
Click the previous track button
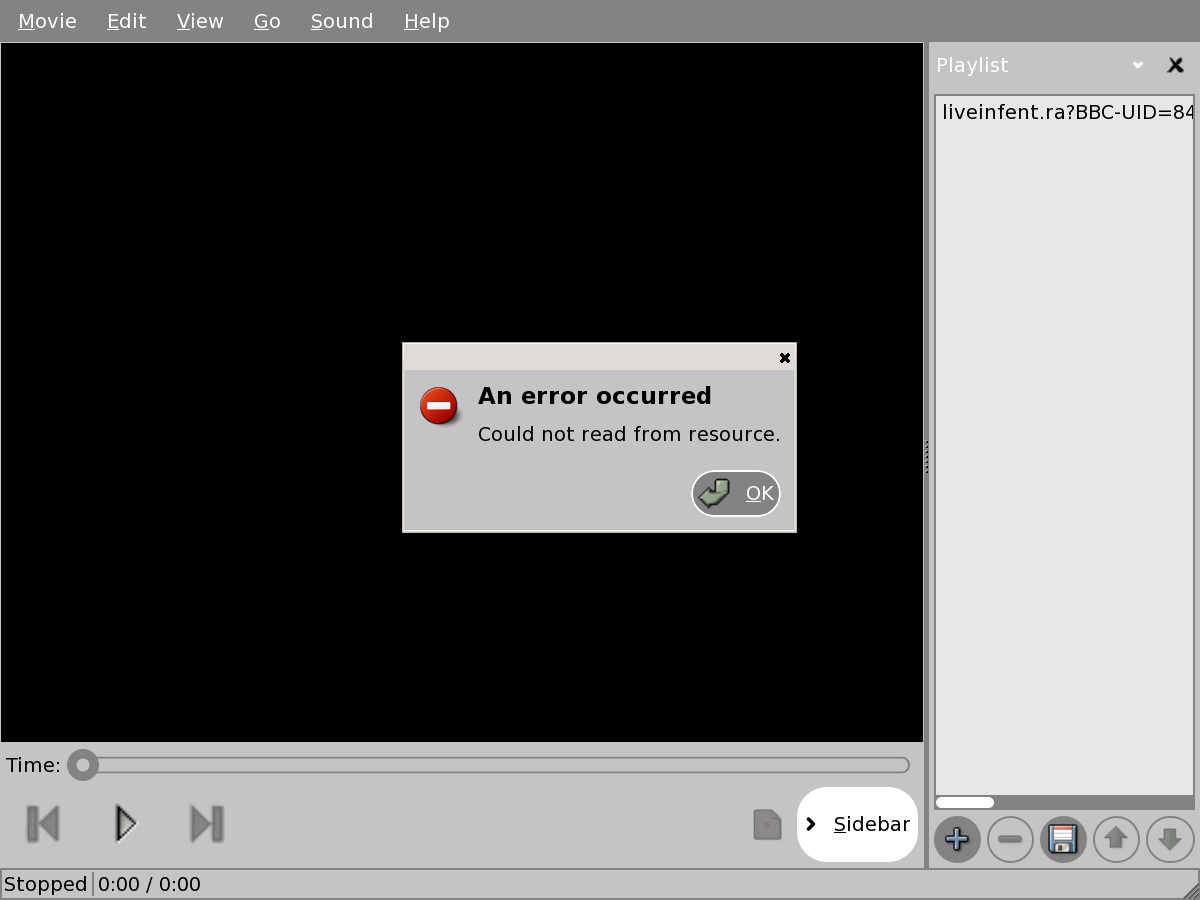point(43,824)
